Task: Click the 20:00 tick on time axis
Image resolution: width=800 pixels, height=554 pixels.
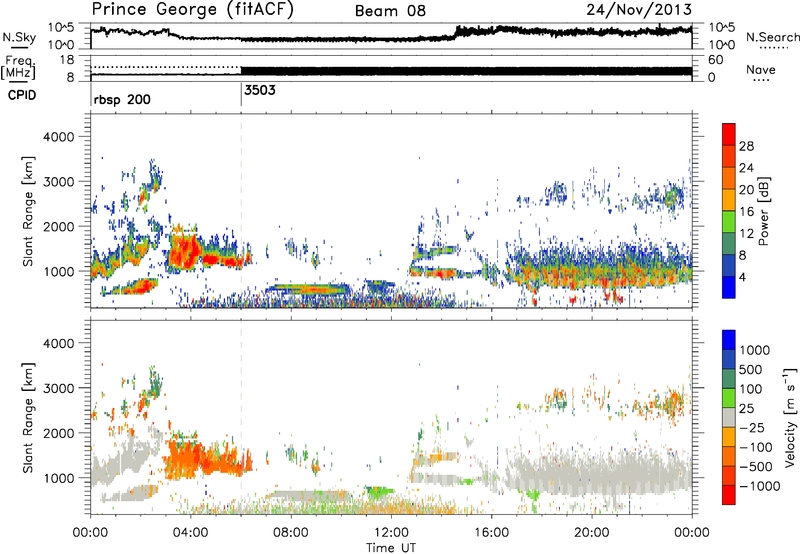Action: (x=592, y=531)
